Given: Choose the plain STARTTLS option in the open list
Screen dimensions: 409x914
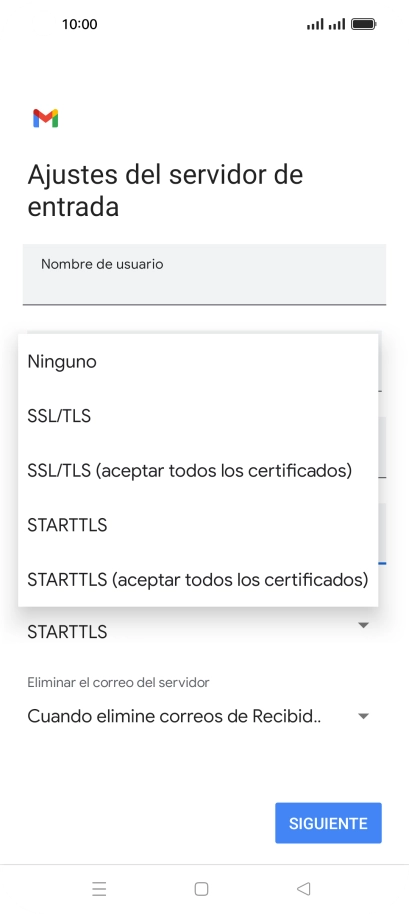Looking at the screenshot, I should [198, 525].
